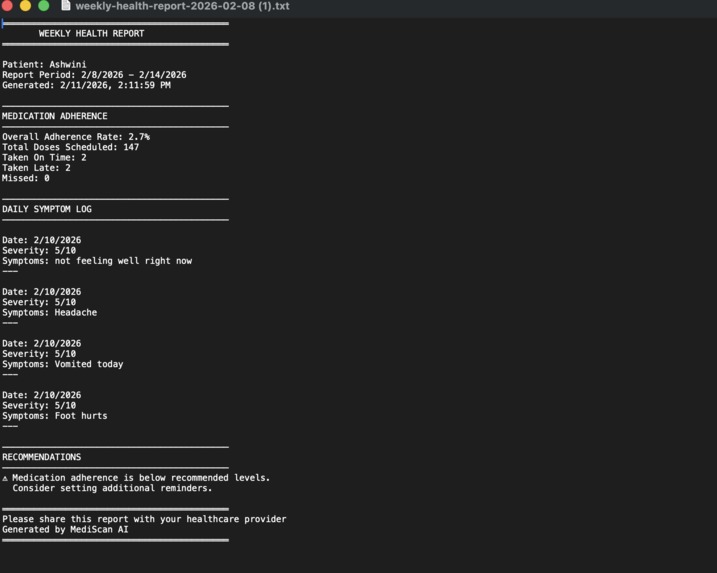Click the warning triangle before Medication adherence
This screenshot has width=717, height=573.
tap(5, 478)
